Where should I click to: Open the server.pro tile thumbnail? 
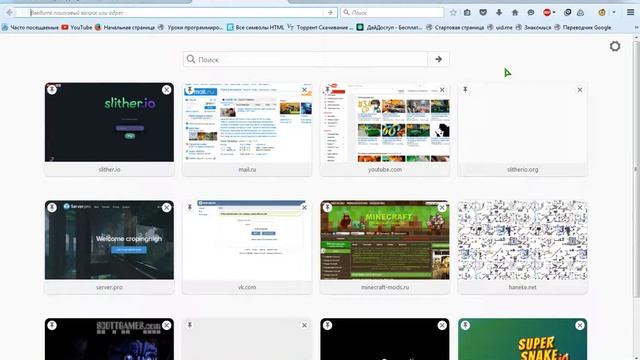click(109, 240)
